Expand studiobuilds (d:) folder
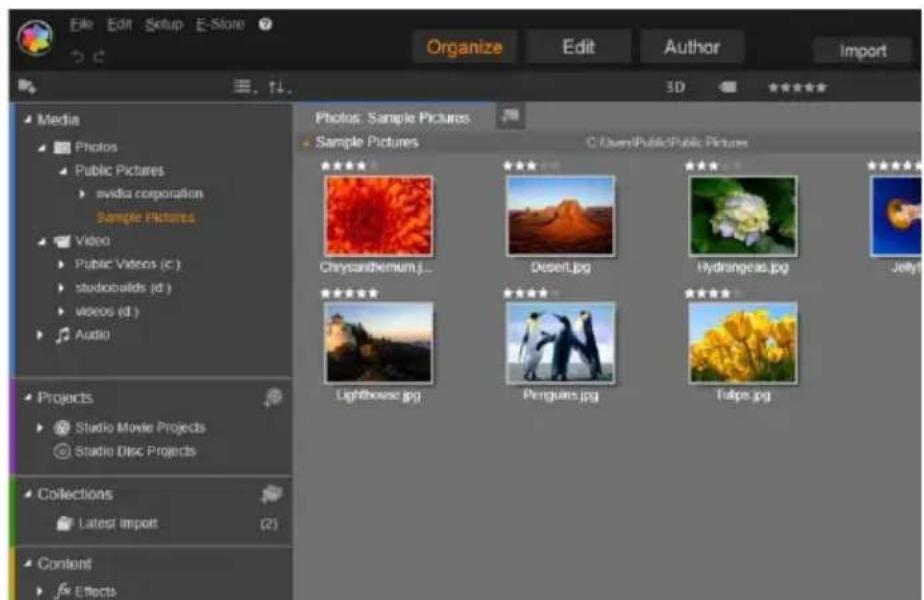The height and width of the screenshot is (600, 924). click(x=61, y=288)
